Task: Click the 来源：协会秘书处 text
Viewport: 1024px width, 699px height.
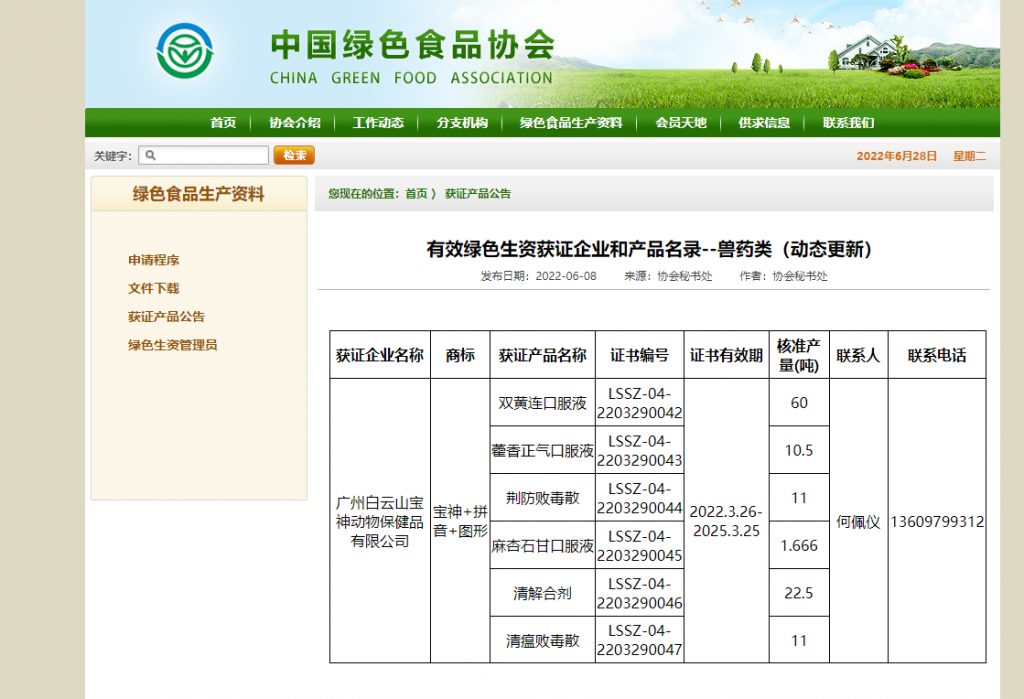Action: pyautogui.click(x=668, y=276)
